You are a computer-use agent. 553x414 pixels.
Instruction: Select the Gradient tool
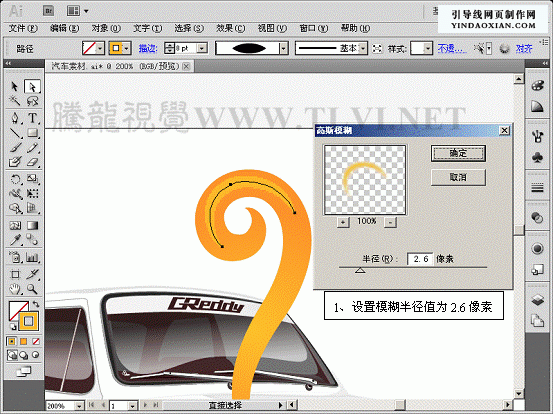pyautogui.click(x=32, y=225)
